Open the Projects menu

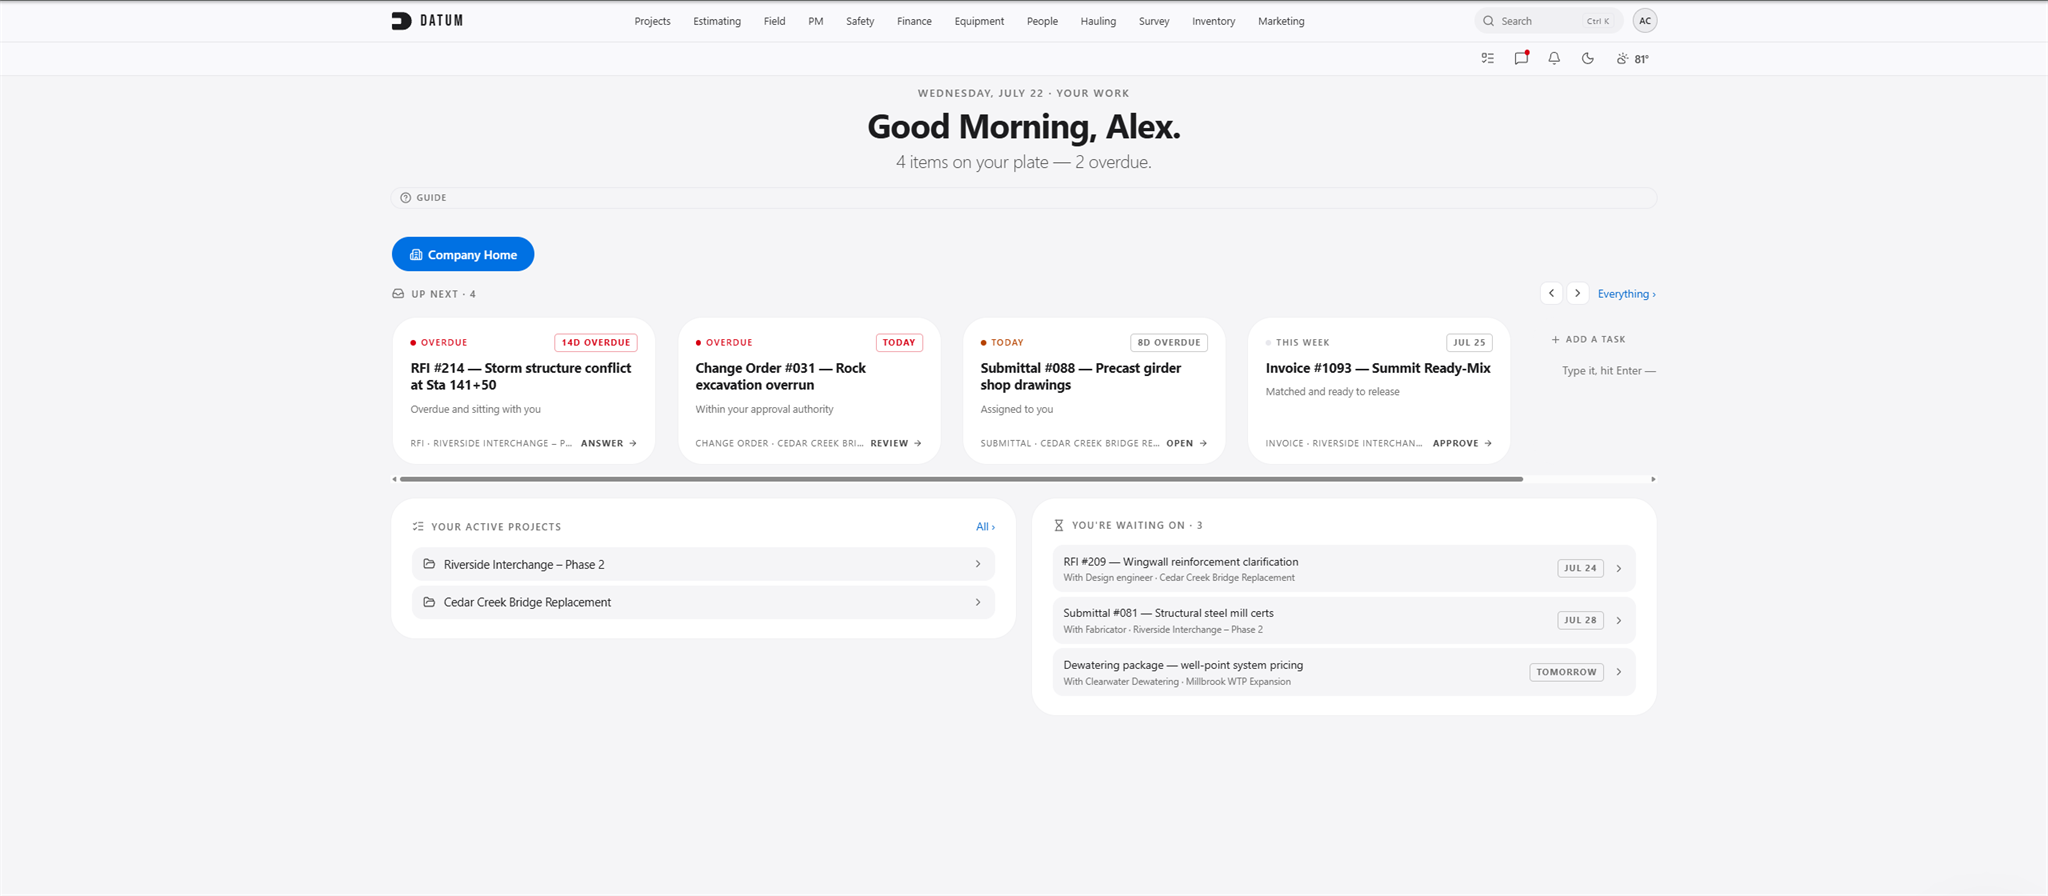click(x=652, y=21)
